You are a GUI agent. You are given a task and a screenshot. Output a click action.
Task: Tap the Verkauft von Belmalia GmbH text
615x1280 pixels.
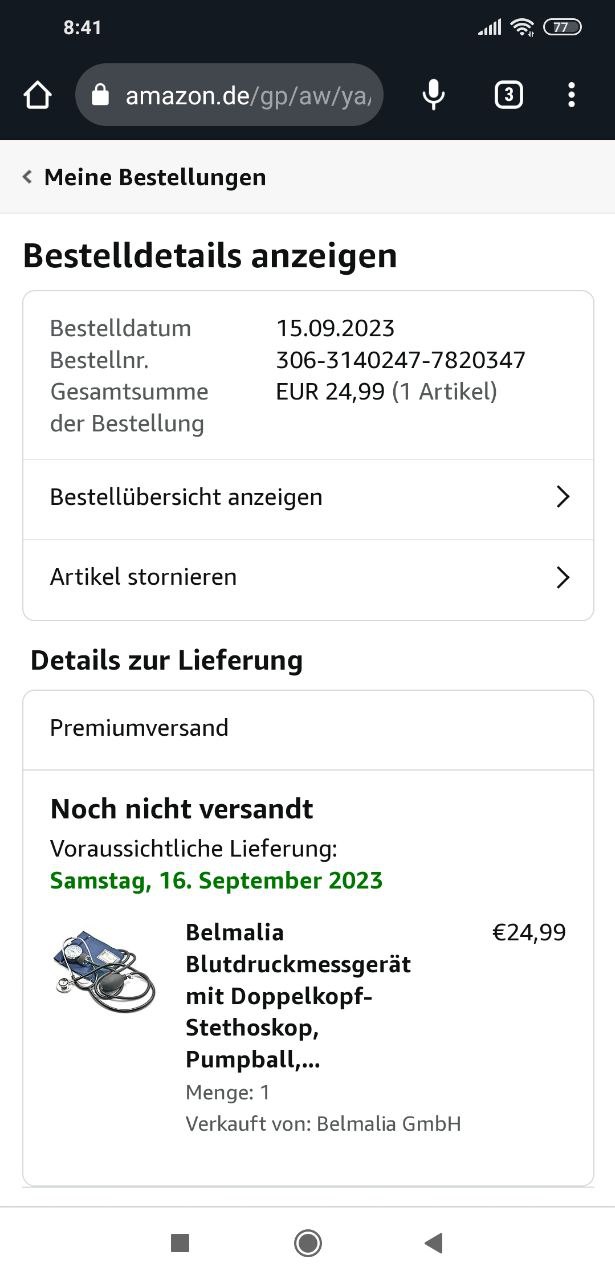tap(323, 1124)
